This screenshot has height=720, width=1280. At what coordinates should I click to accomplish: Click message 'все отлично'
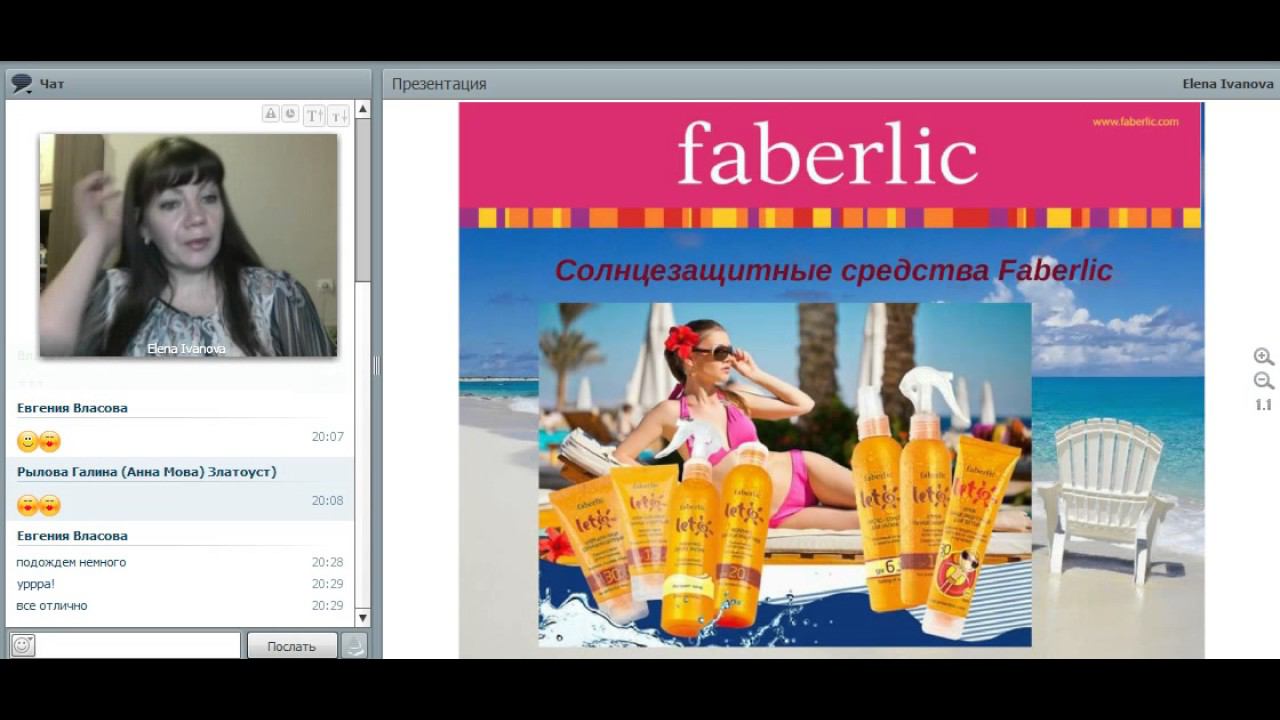pos(52,606)
